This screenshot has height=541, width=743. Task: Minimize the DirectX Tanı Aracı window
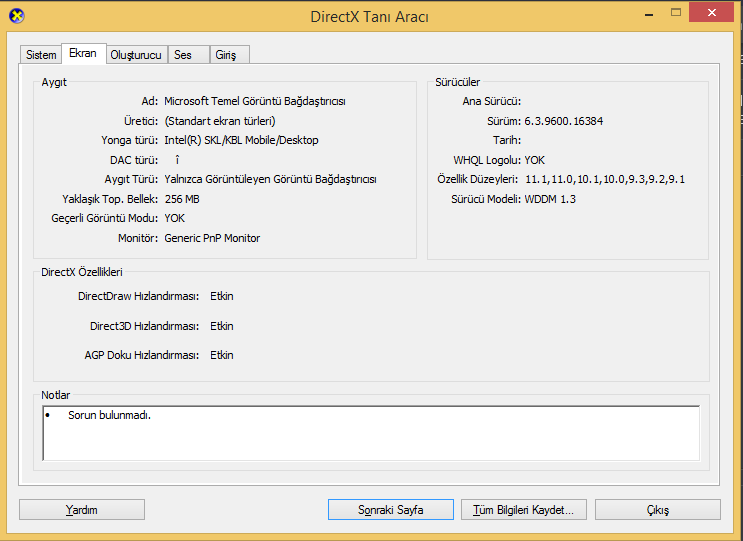pyautogui.click(x=649, y=14)
